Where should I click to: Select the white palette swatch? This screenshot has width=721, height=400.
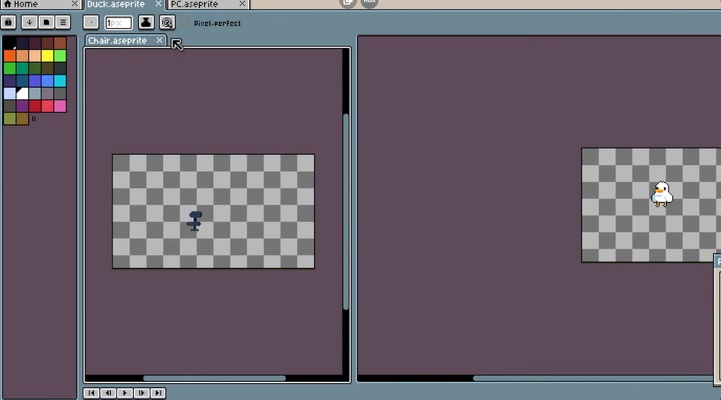22,93
